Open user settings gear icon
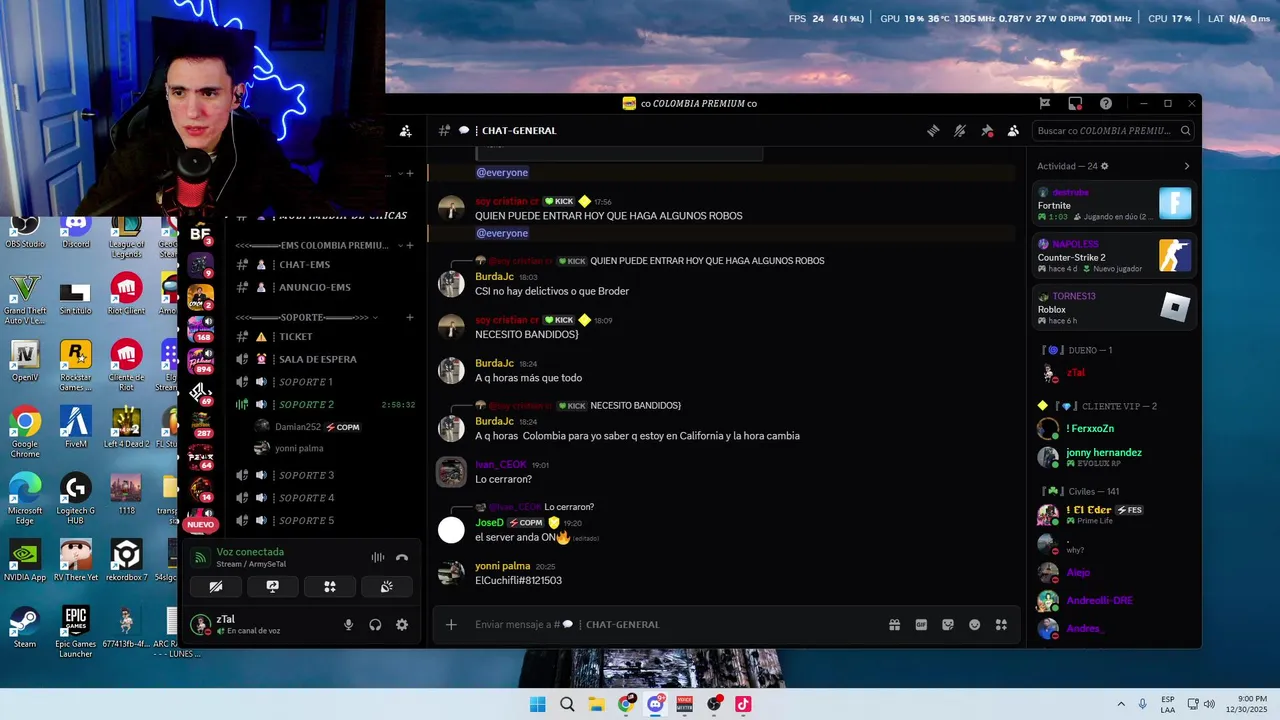 pos(402,625)
